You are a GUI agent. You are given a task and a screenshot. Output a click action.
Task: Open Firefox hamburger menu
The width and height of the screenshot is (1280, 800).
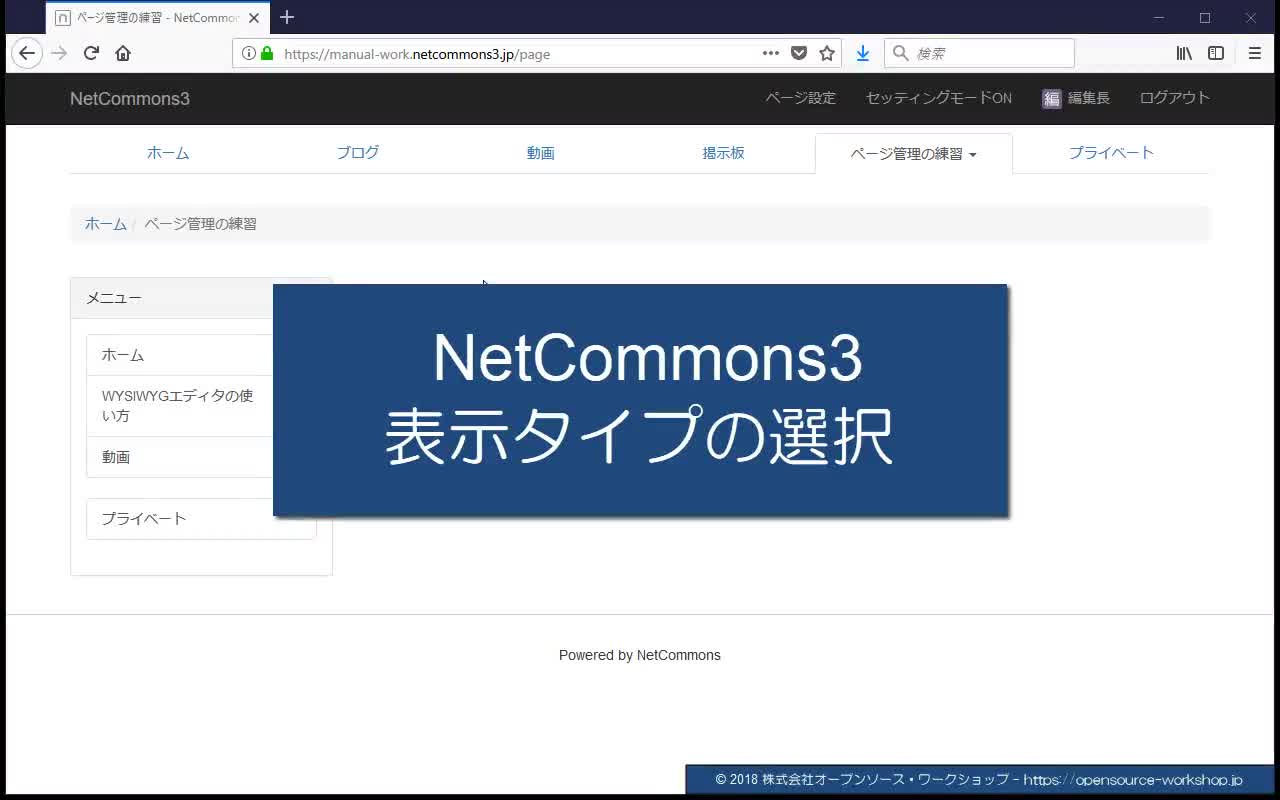pyautogui.click(x=1255, y=53)
